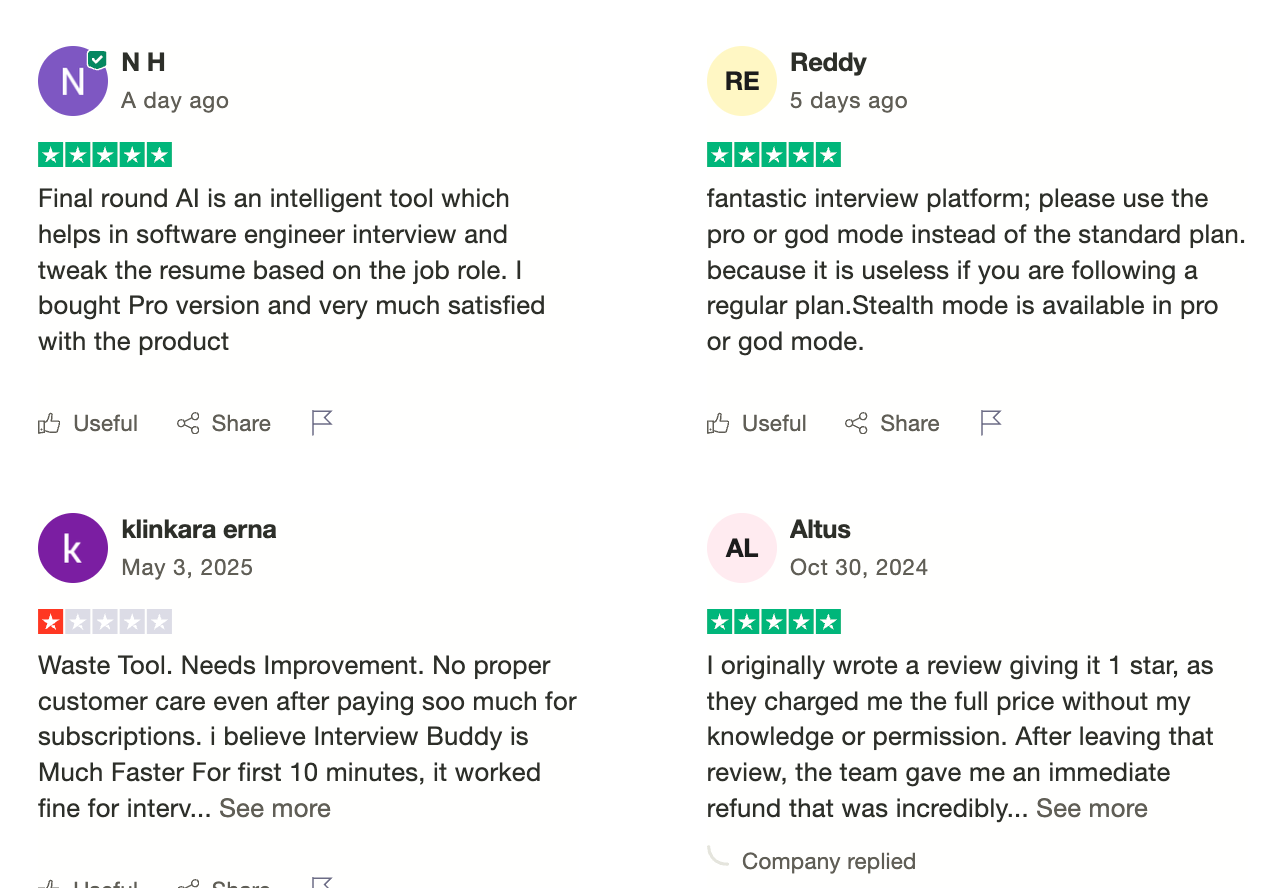
Task: Click the five-star rating on Altus's review
Action: (x=774, y=622)
